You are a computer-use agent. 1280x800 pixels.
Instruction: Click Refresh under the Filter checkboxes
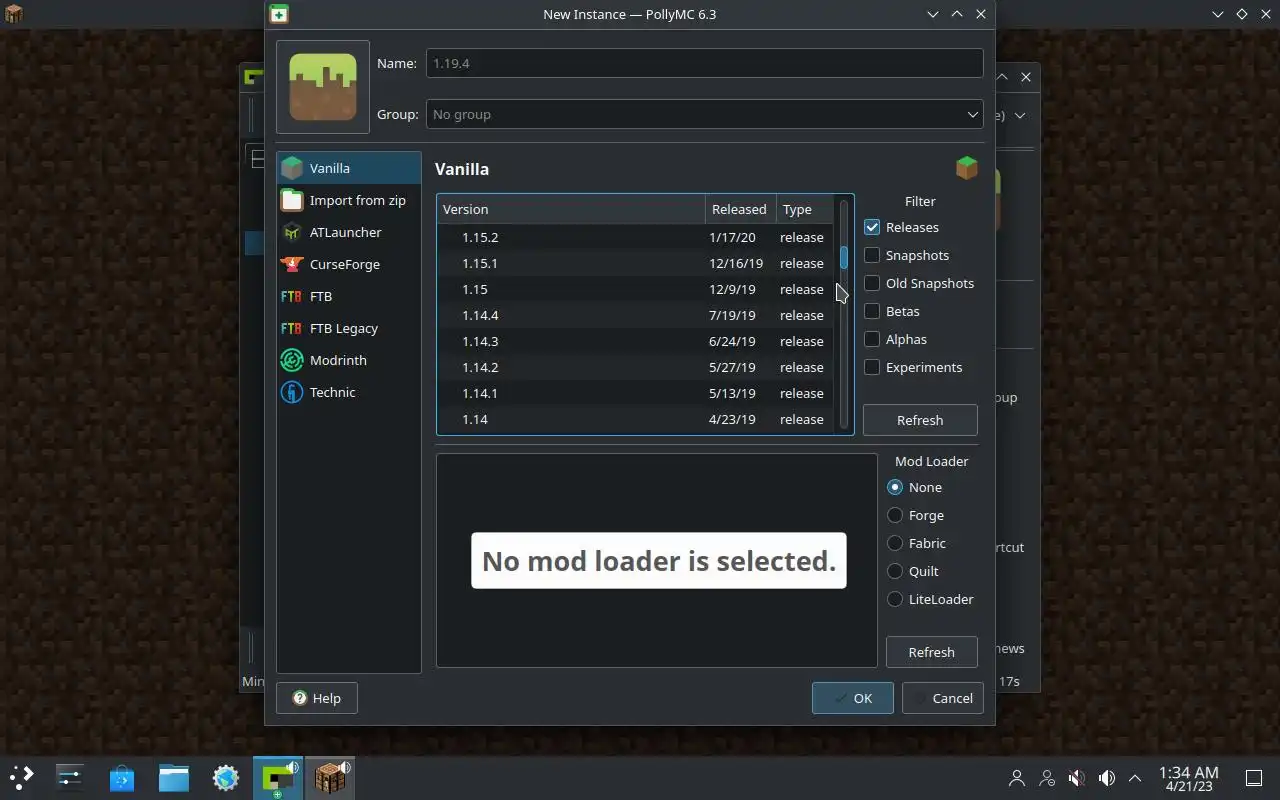(x=920, y=420)
